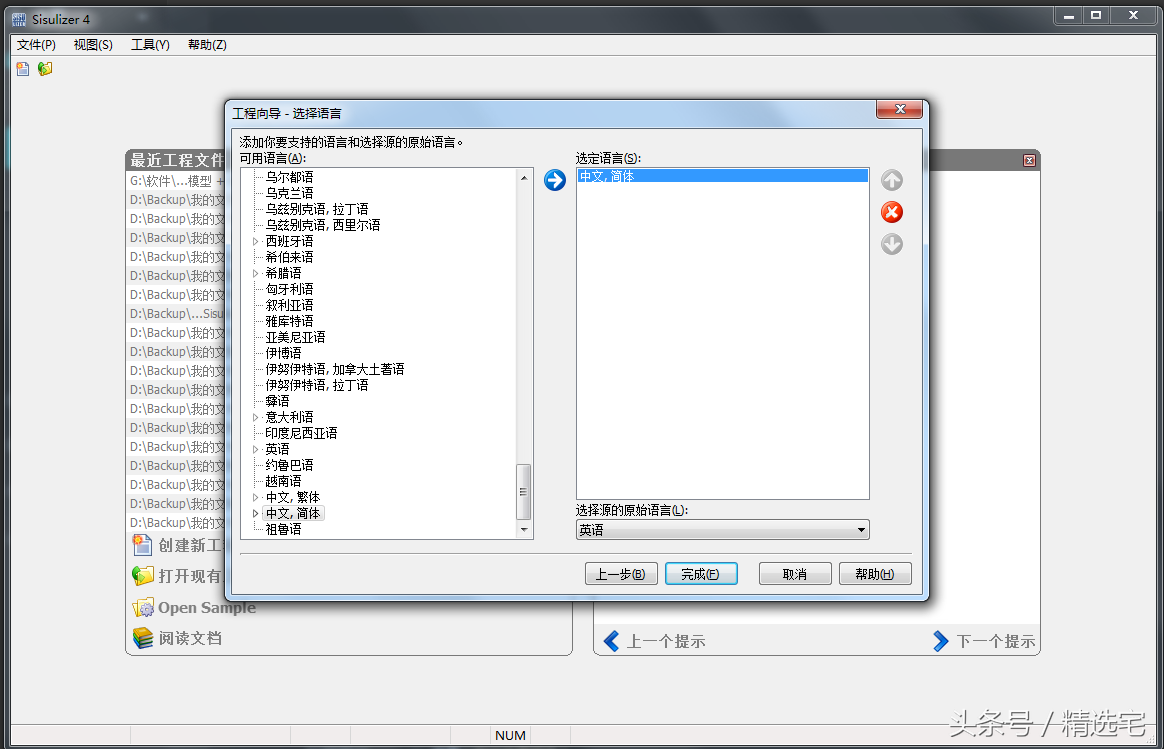Open the 视图(S) menu

point(94,45)
